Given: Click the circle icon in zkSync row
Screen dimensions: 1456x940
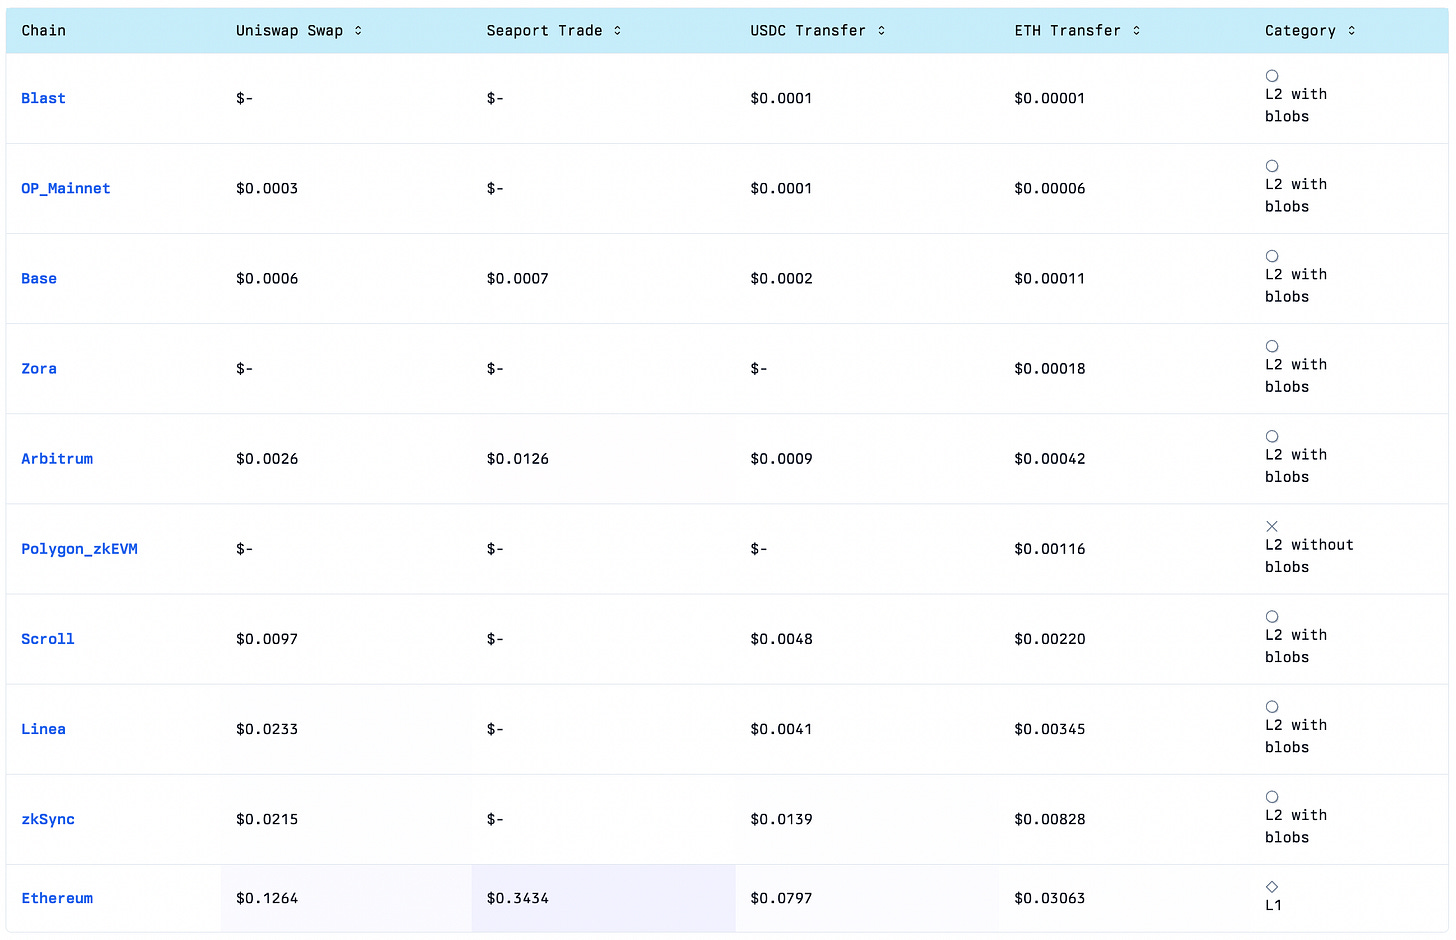Looking at the screenshot, I should pyautogui.click(x=1272, y=797).
